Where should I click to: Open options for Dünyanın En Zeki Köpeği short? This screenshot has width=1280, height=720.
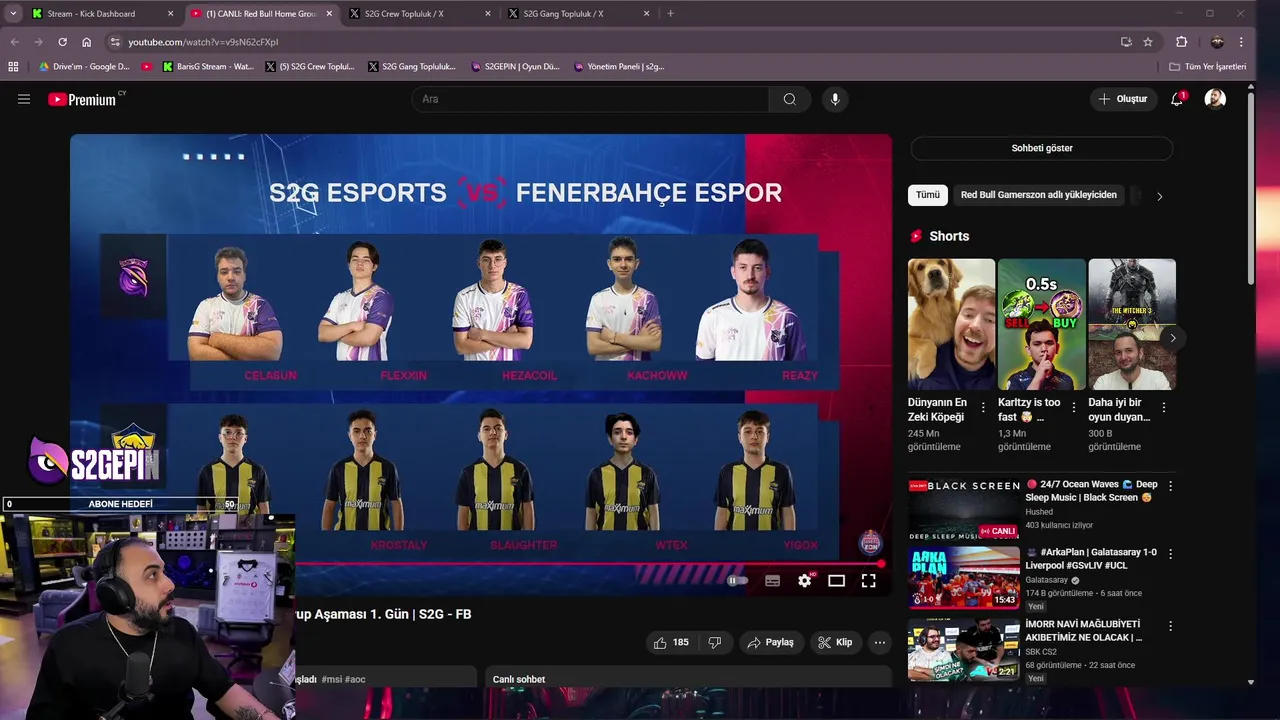[983, 408]
